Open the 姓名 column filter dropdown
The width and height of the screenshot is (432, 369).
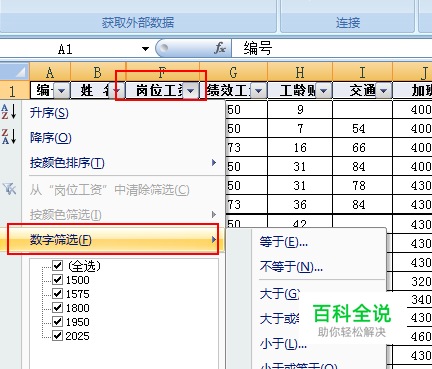pos(117,90)
